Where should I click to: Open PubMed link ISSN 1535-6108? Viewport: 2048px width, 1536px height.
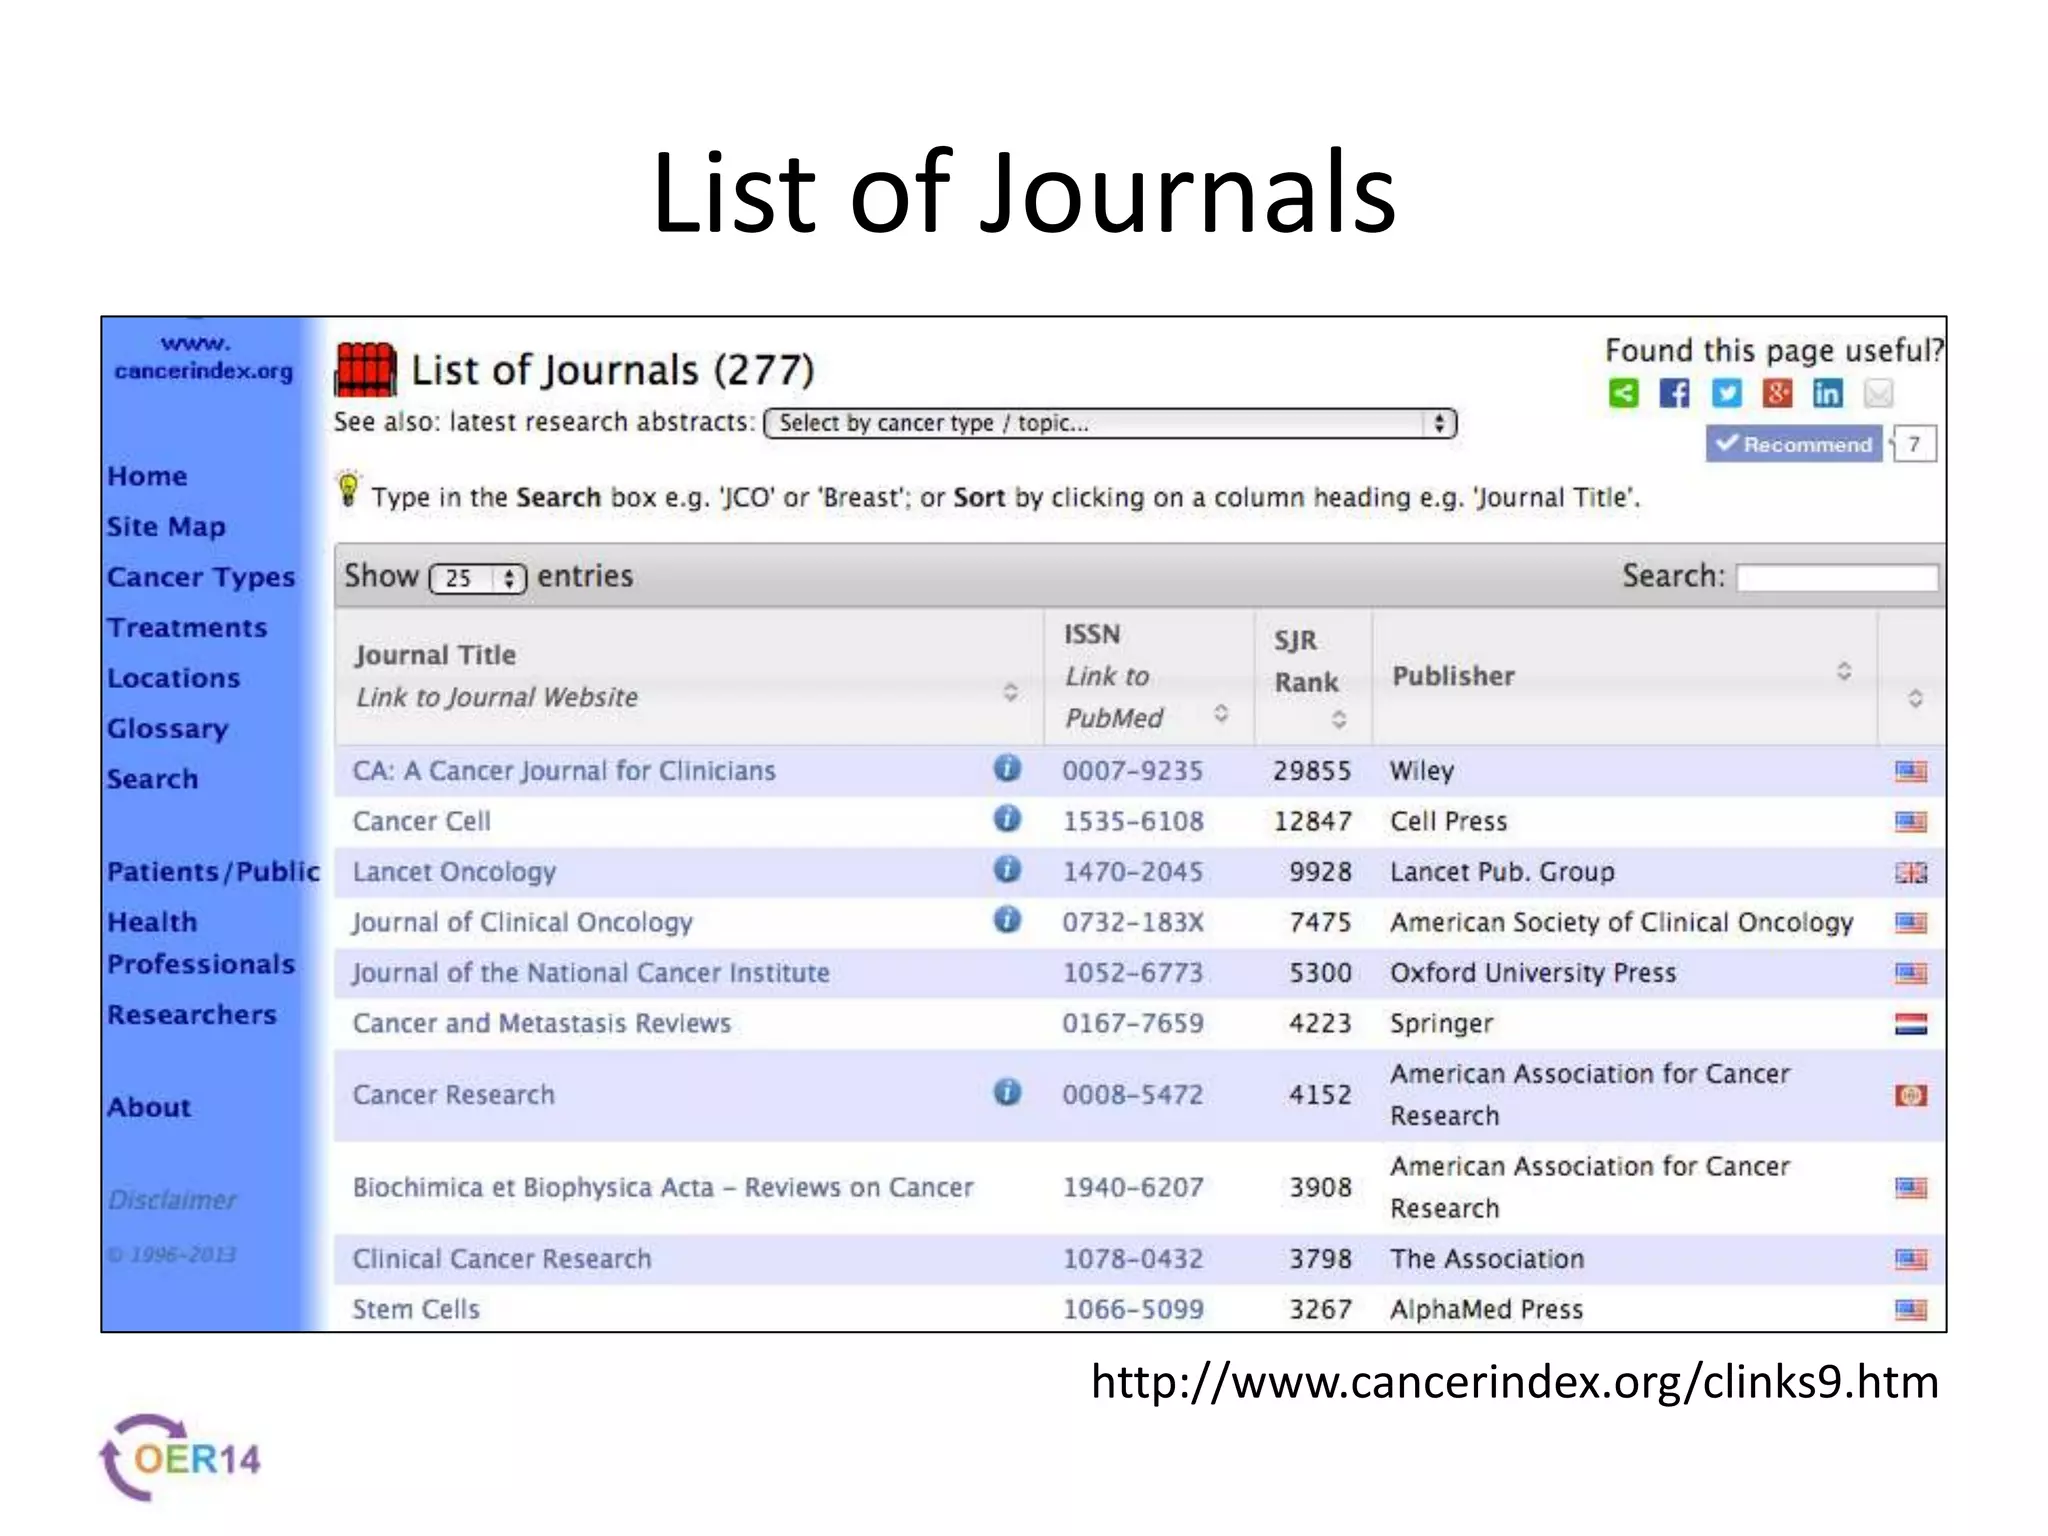click(x=1133, y=822)
